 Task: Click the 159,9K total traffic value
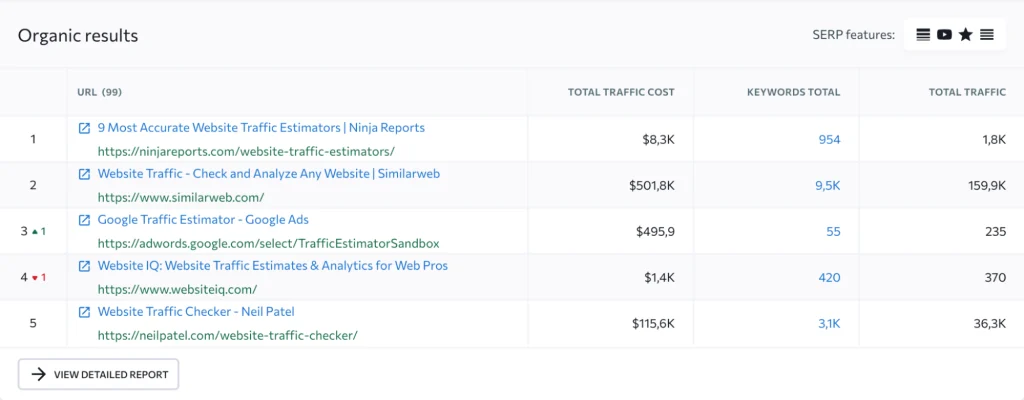[987, 186]
